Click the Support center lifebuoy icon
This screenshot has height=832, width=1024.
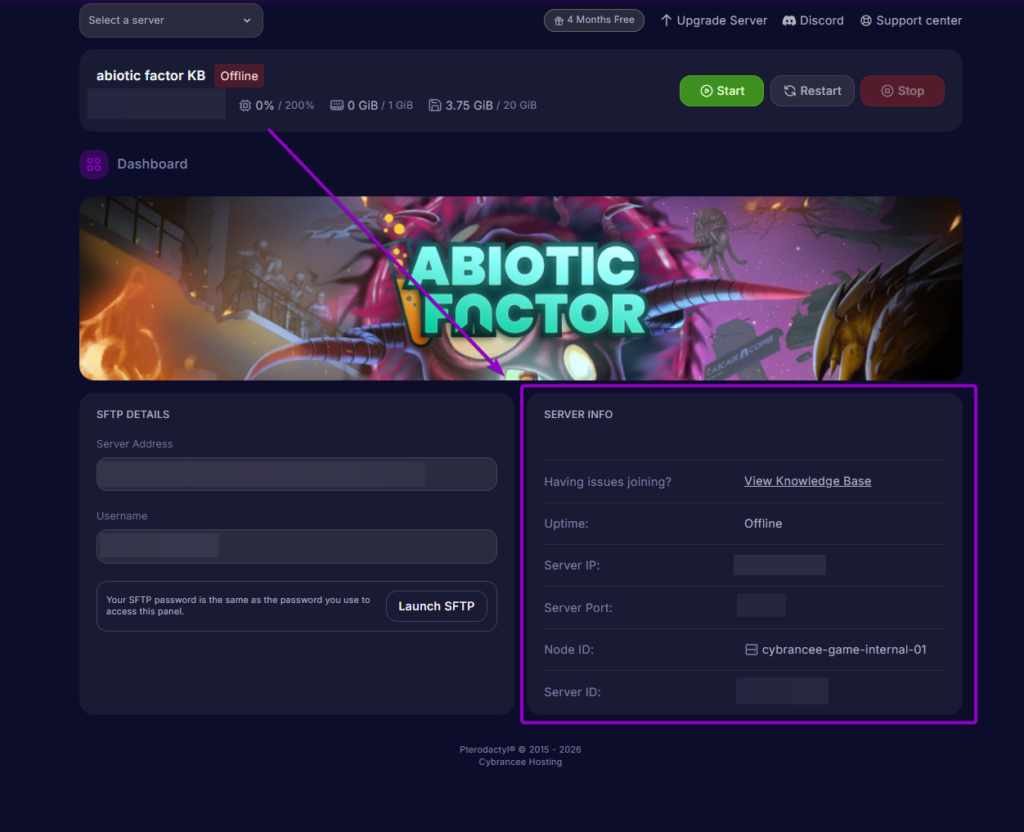tap(866, 21)
